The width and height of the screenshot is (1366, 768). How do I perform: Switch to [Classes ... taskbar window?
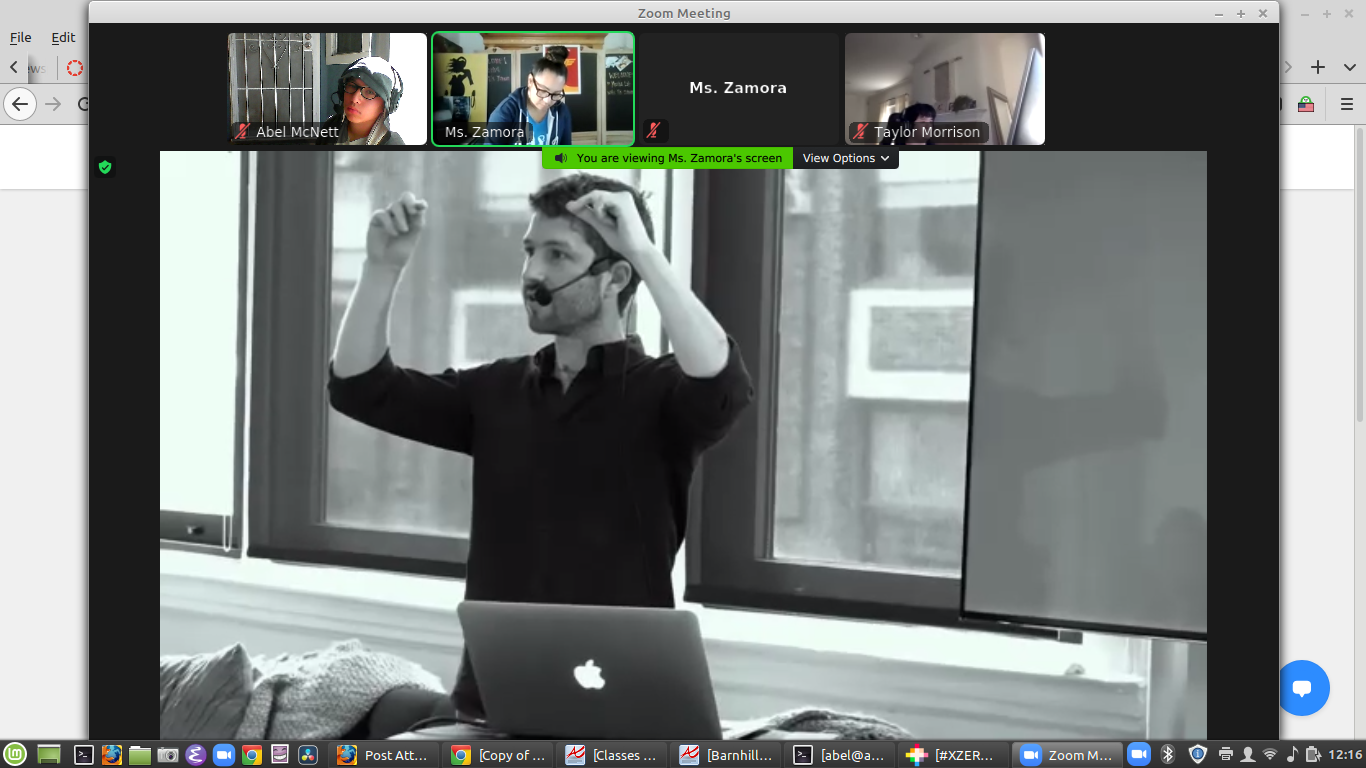tap(612, 755)
